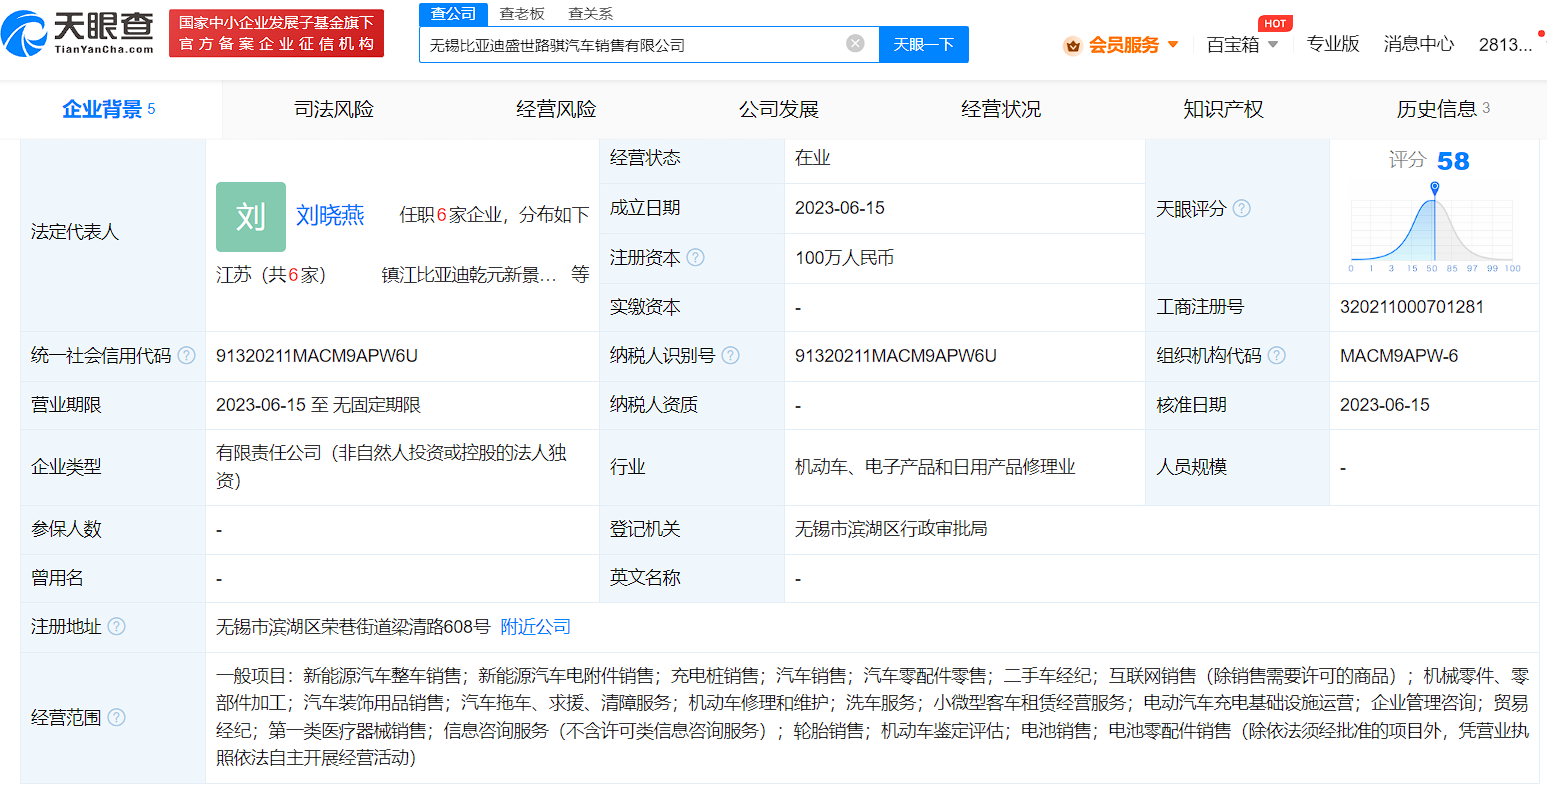Click 任职6家企业 text
Image resolution: width=1547 pixels, height=791 pixels.
pos(450,214)
